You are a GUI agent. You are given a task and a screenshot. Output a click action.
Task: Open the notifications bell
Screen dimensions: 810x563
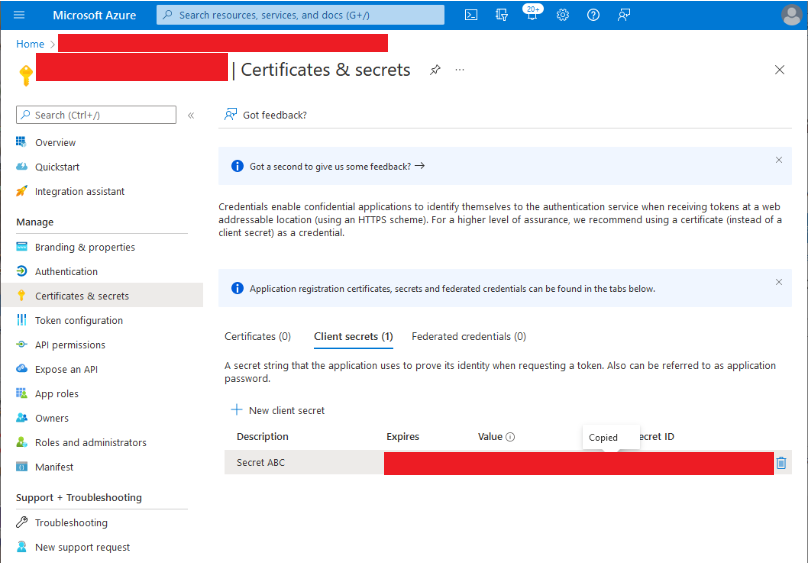pyautogui.click(x=532, y=16)
